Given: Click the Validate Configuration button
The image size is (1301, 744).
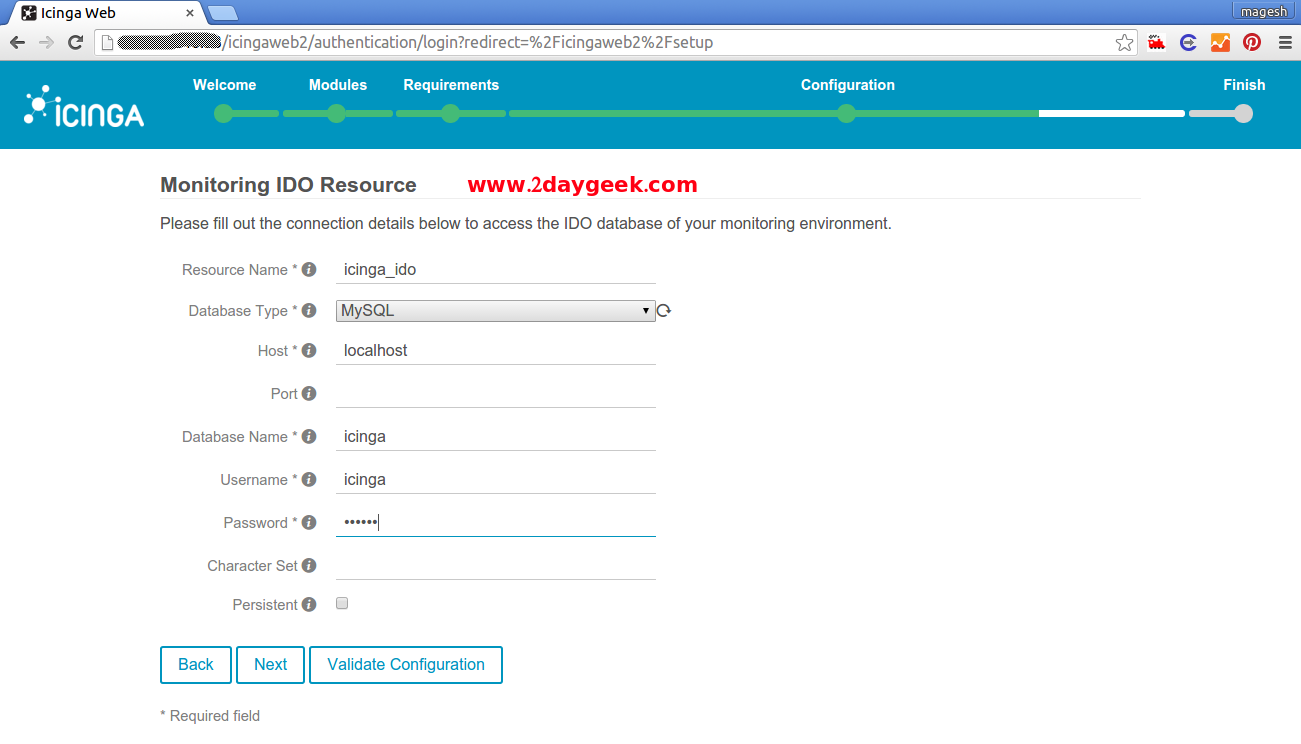Looking at the screenshot, I should [x=406, y=665].
